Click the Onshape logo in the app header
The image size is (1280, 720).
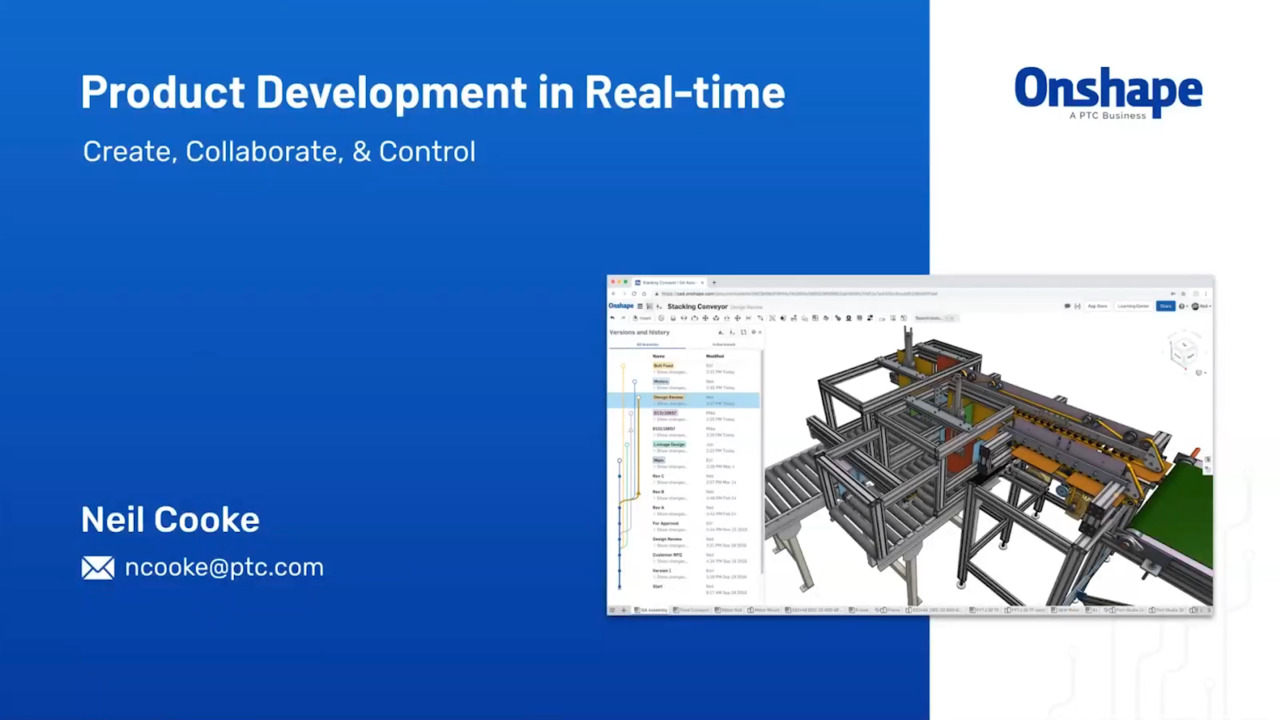[621, 306]
